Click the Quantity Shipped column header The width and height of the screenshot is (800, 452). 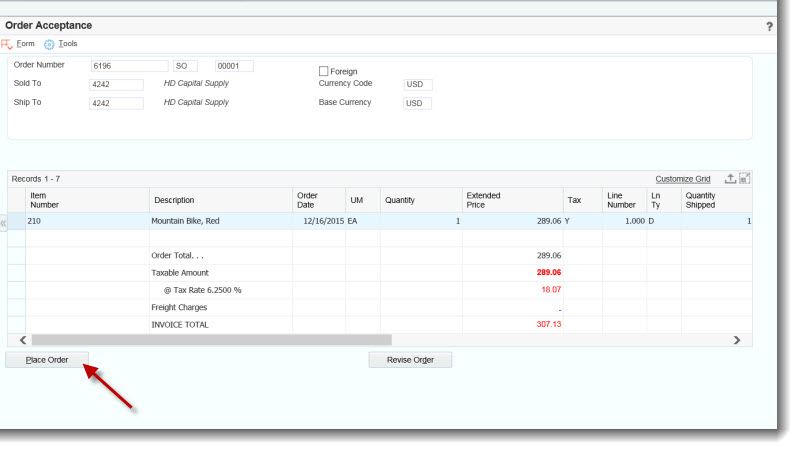(716, 200)
